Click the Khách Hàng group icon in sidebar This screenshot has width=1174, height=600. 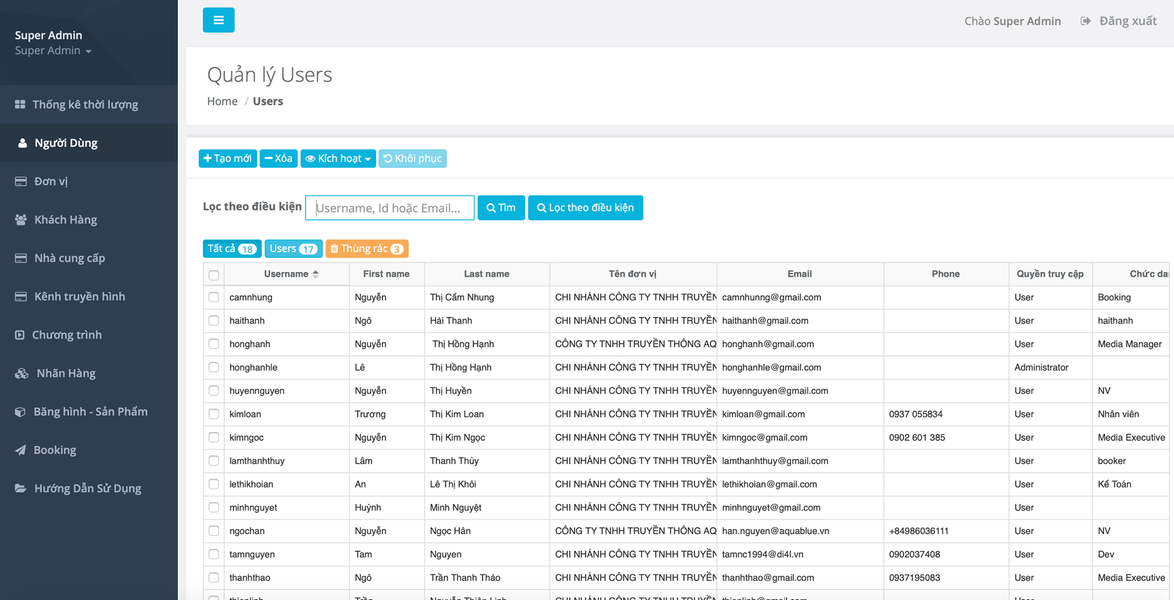21,220
